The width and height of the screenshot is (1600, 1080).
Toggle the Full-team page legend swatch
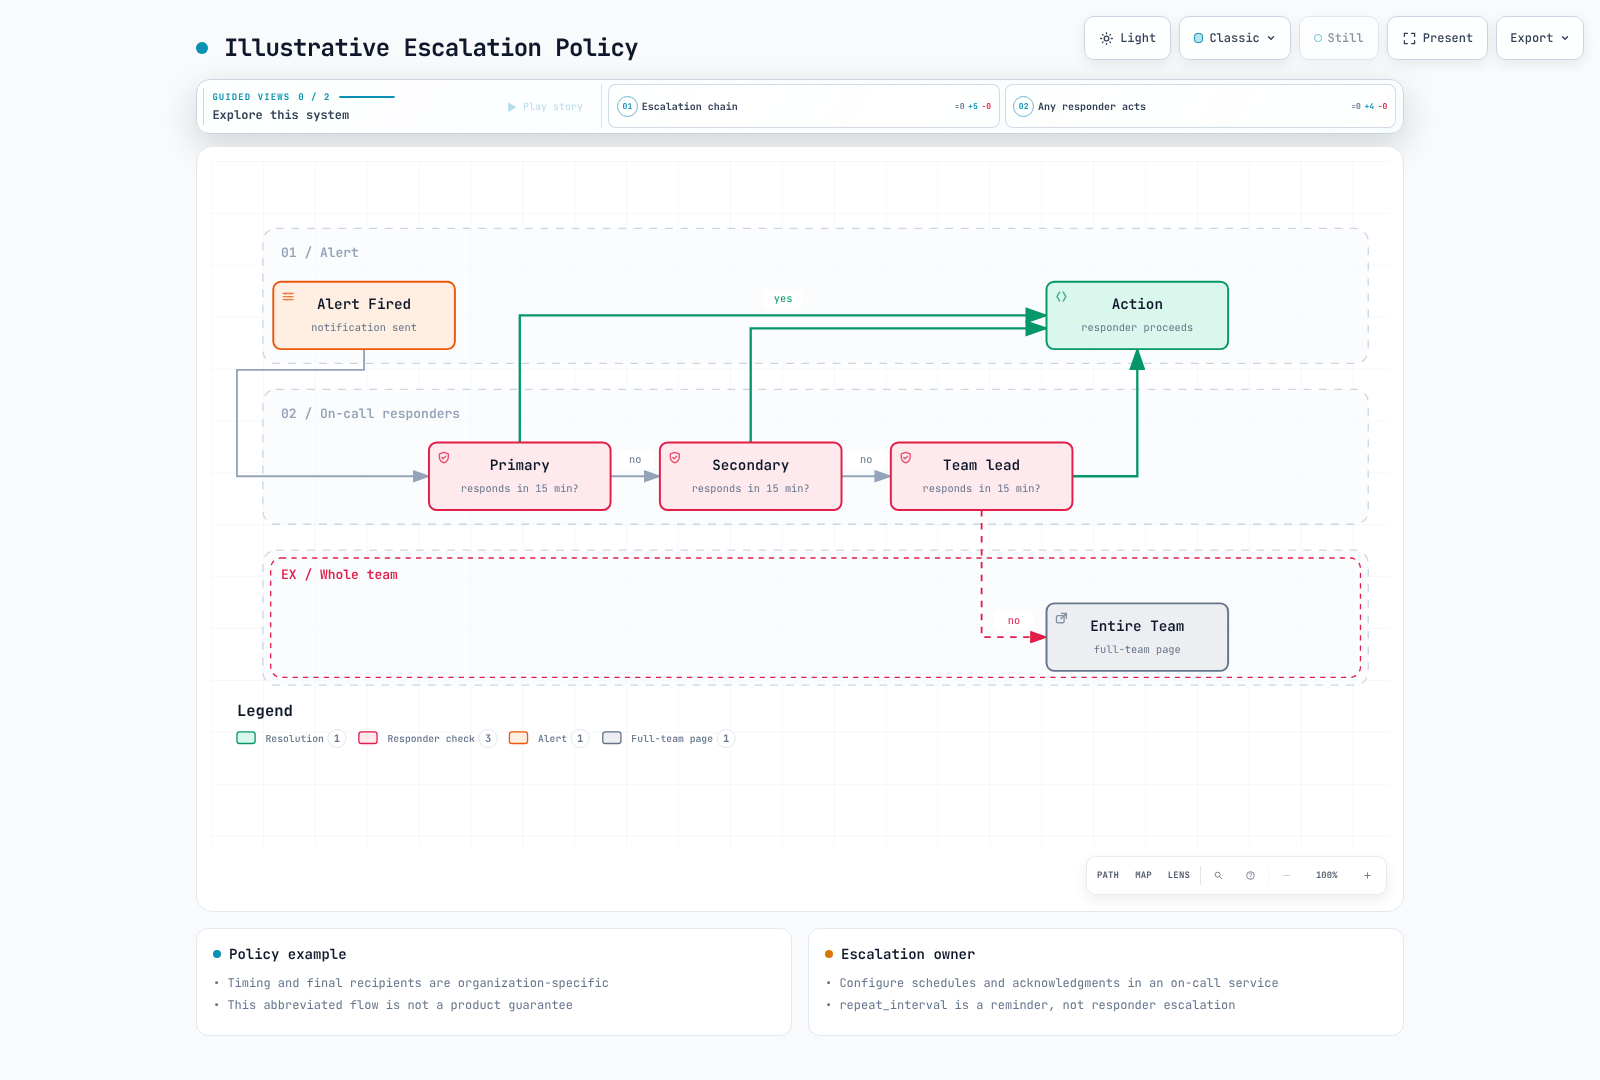(612, 738)
